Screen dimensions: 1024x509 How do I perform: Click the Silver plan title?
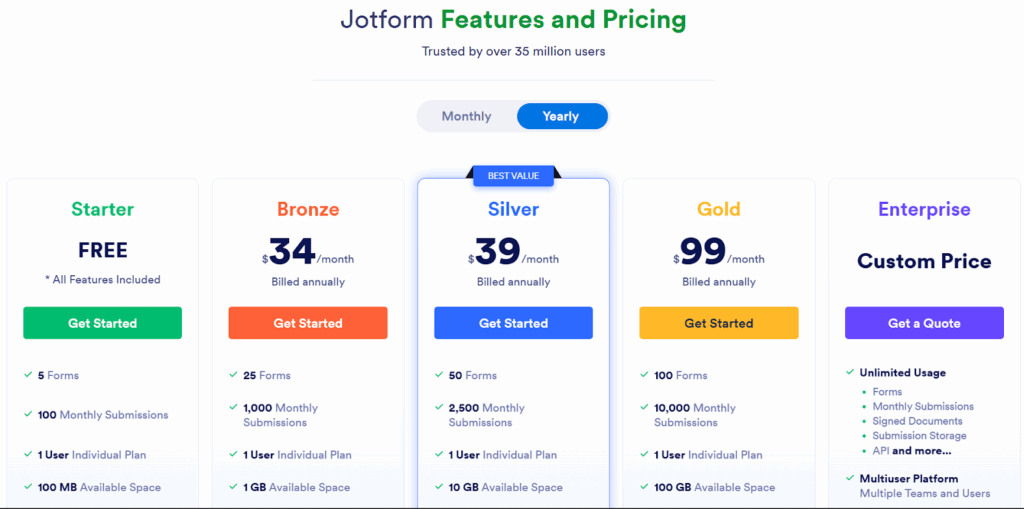tap(513, 209)
